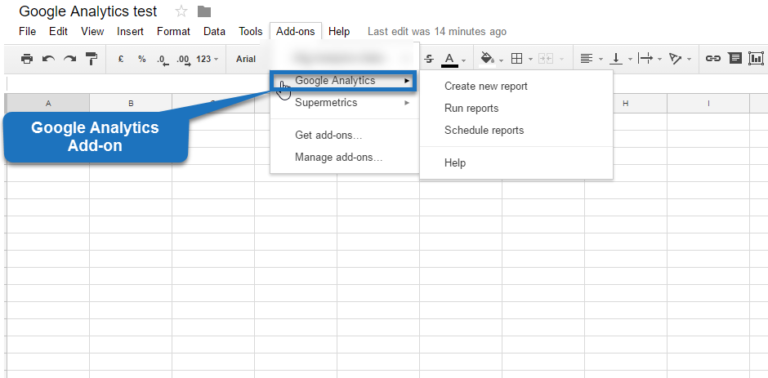Open the horizontal align dropdown arrow
The image size is (768, 378).
coord(600,60)
